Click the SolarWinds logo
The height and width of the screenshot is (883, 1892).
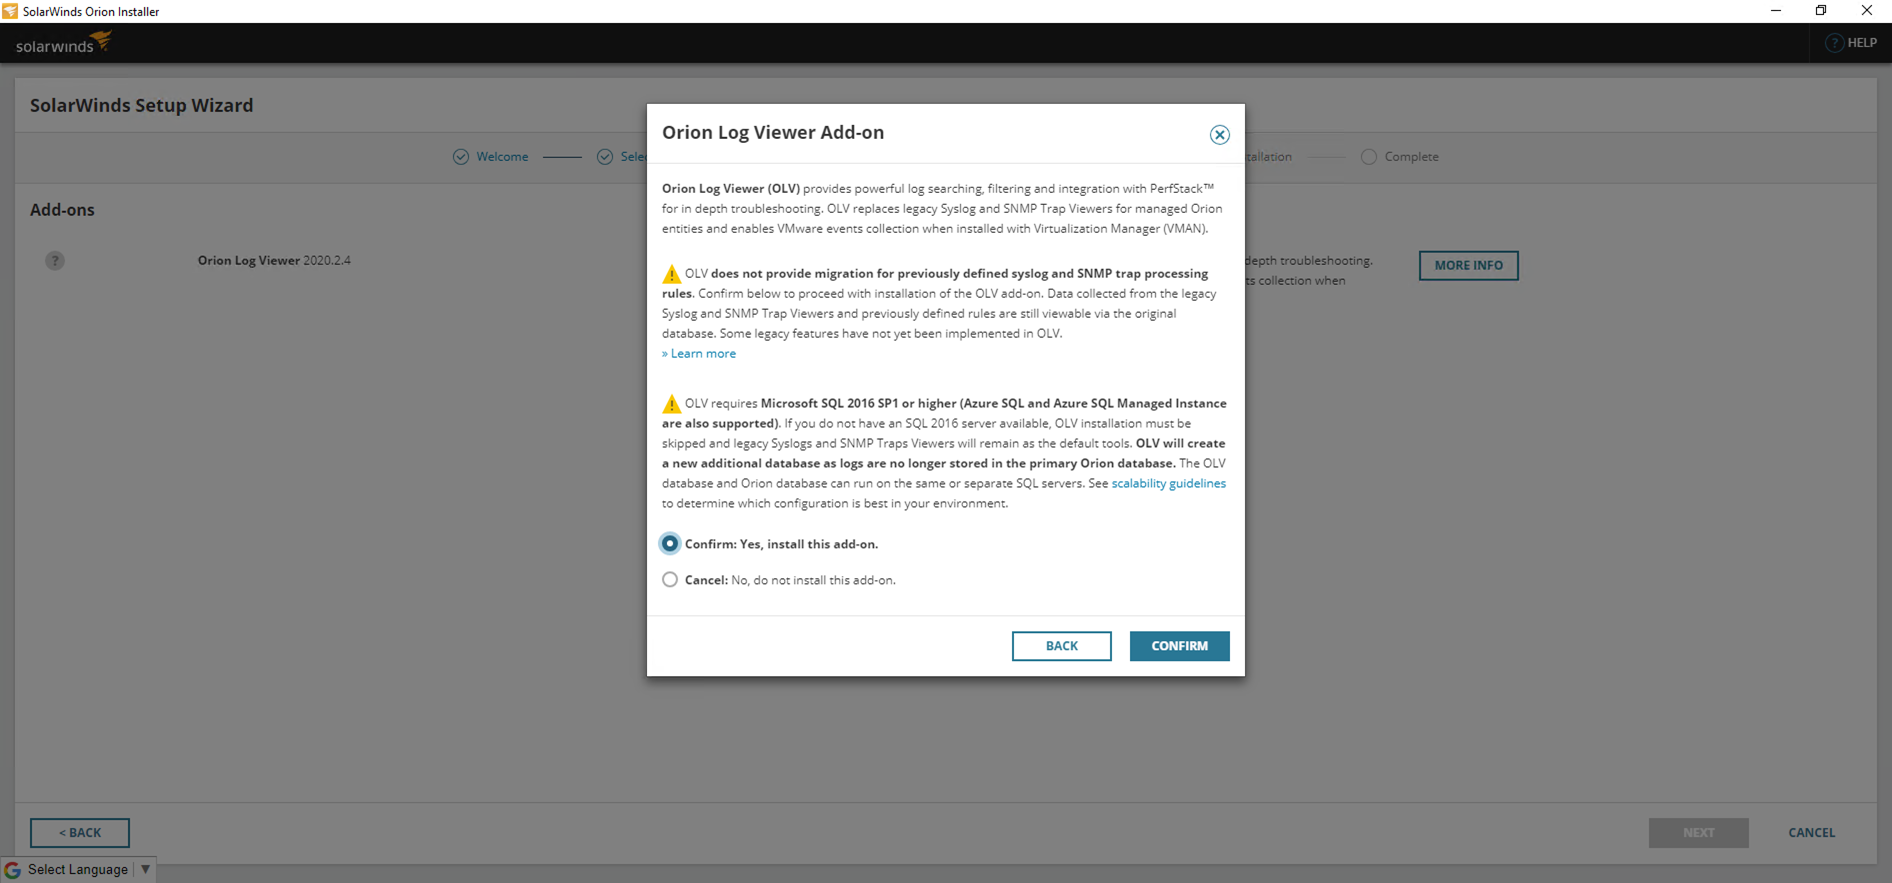pyautogui.click(x=63, y=43)
